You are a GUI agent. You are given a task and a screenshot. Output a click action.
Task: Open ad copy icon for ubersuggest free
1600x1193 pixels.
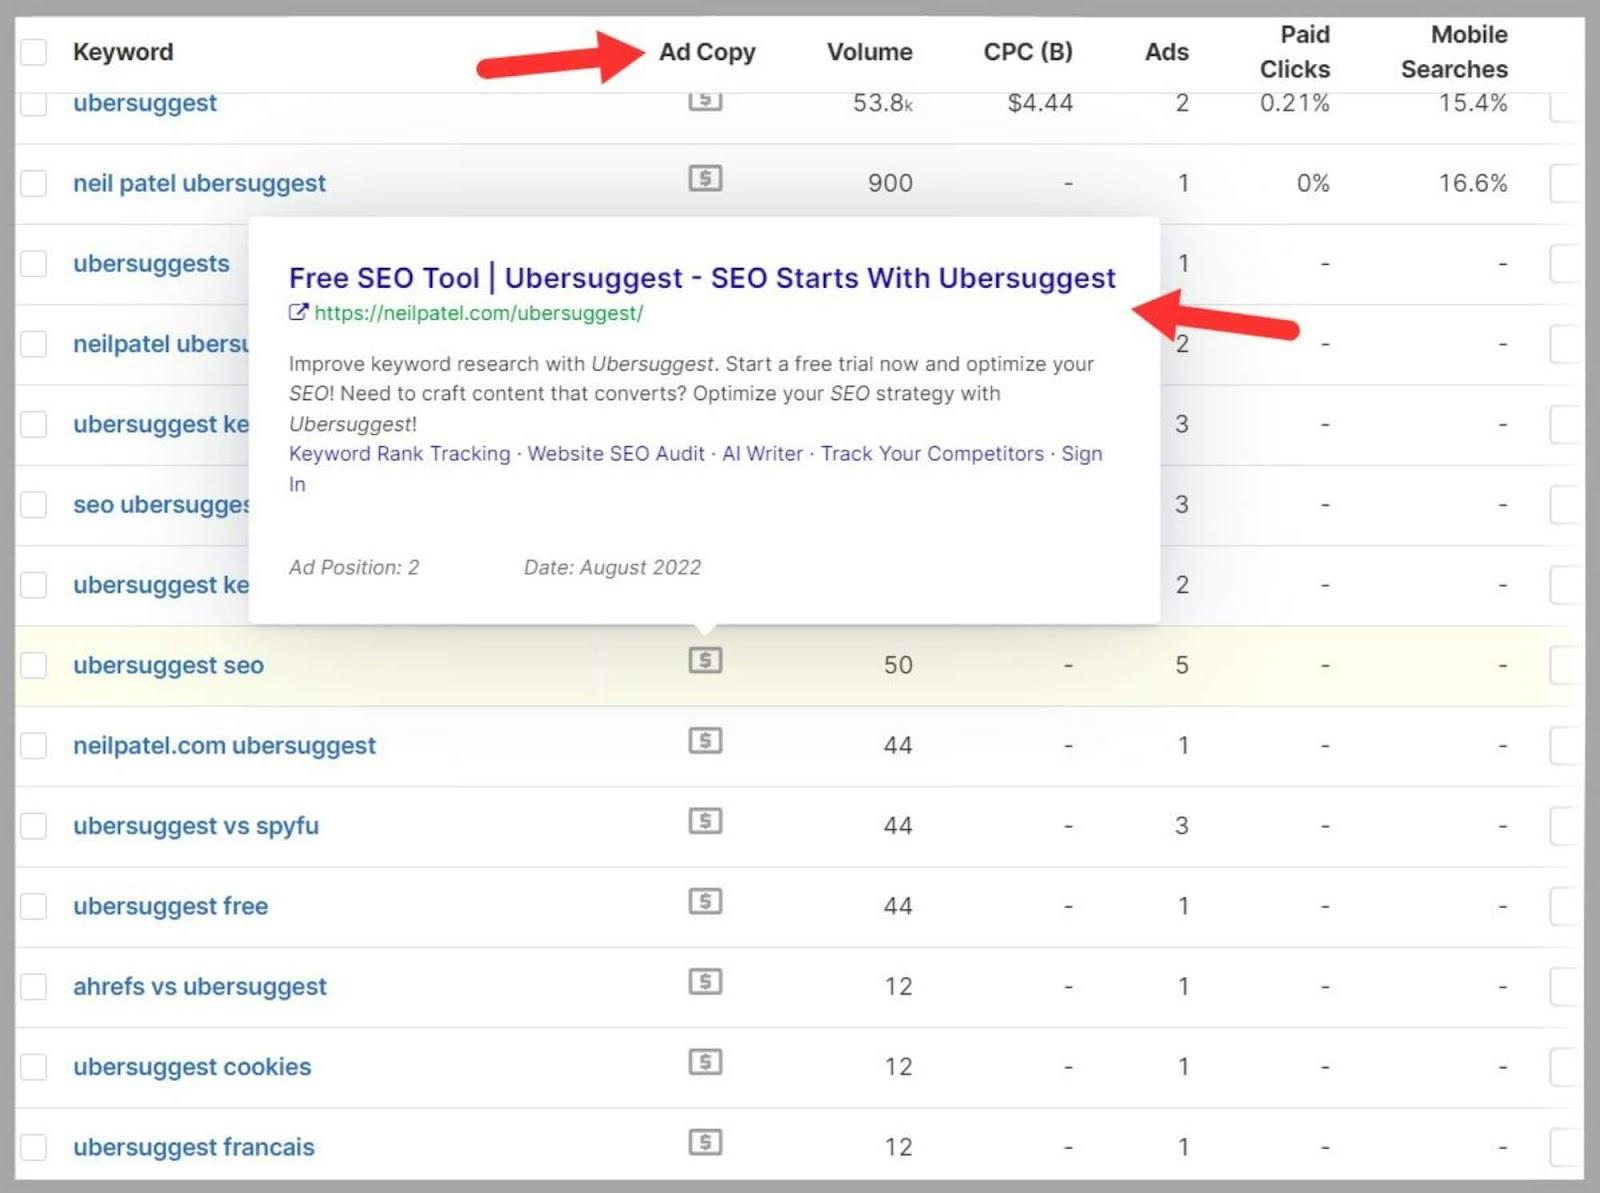[x=705, y=902]
